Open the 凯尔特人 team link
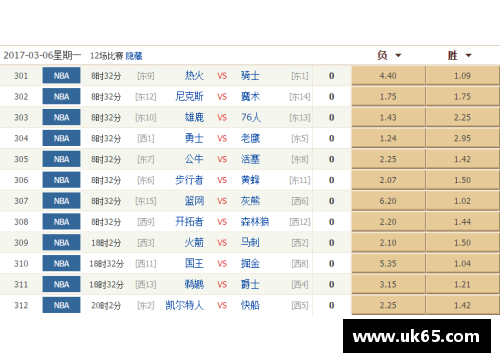Viewport: 500px width, 362px height. pos(185,305)
